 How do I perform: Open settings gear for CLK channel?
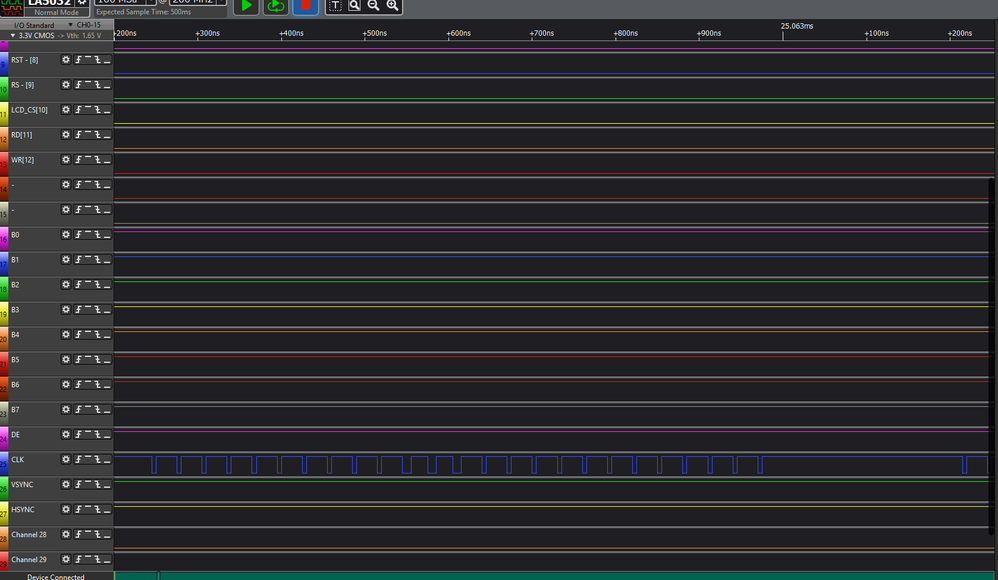click(66, 459)
